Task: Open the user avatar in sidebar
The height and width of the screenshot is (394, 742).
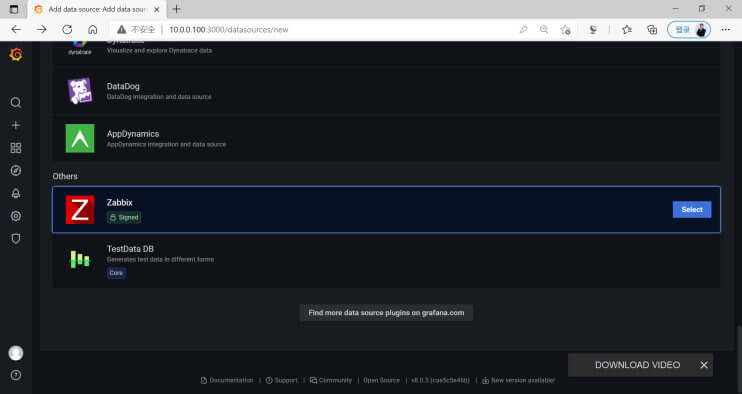Action: (x=16, y=353)
